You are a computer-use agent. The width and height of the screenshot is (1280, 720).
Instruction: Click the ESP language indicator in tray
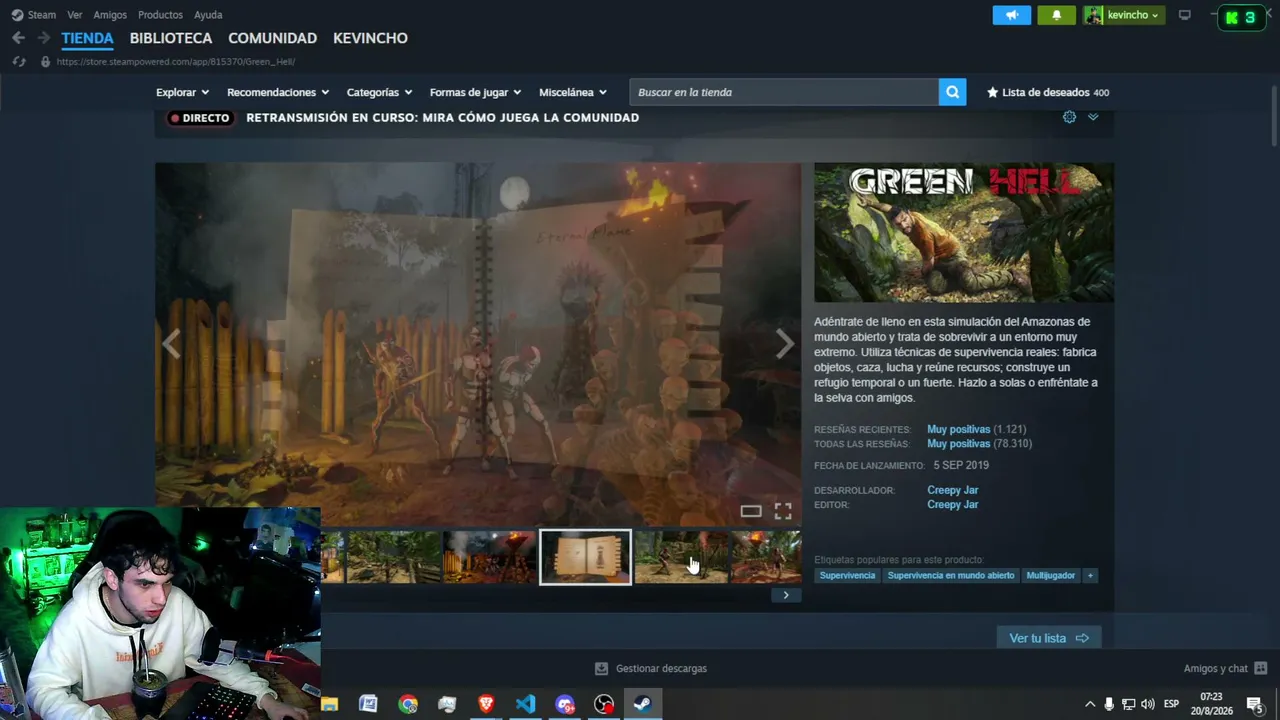click(1171, 704)
